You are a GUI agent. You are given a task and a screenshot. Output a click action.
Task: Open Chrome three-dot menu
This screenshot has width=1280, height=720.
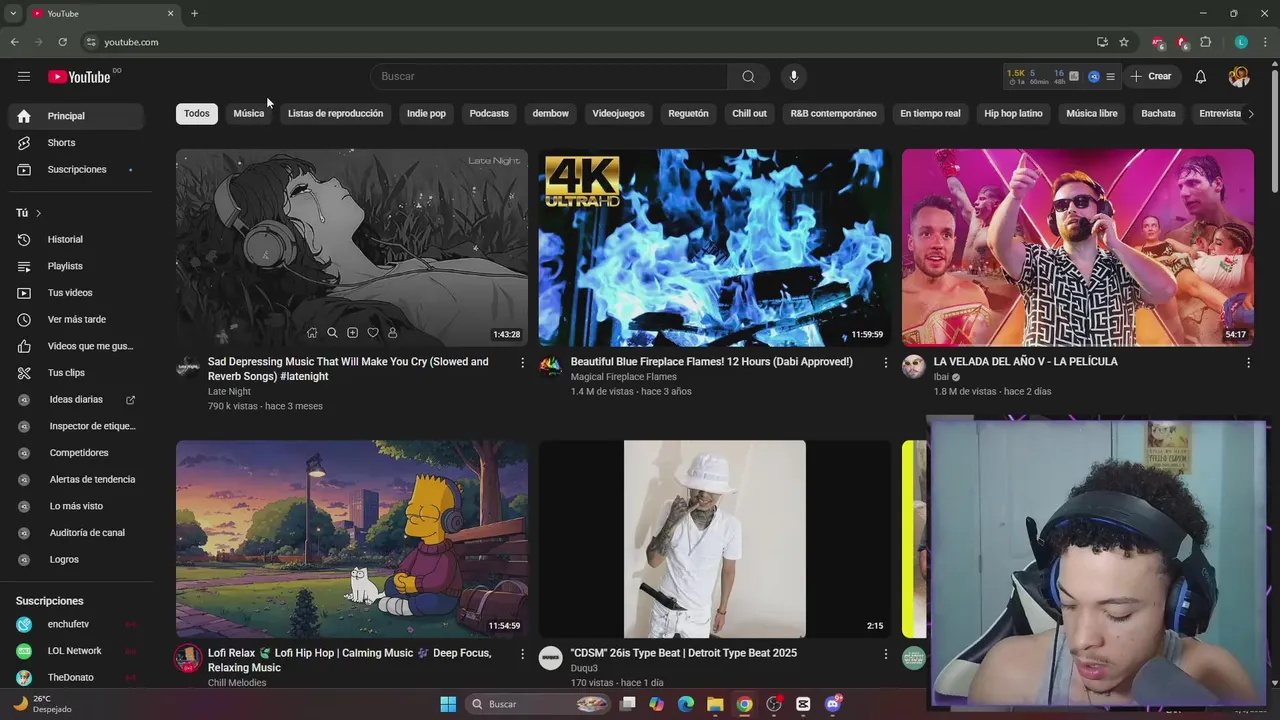point(1264,42)
